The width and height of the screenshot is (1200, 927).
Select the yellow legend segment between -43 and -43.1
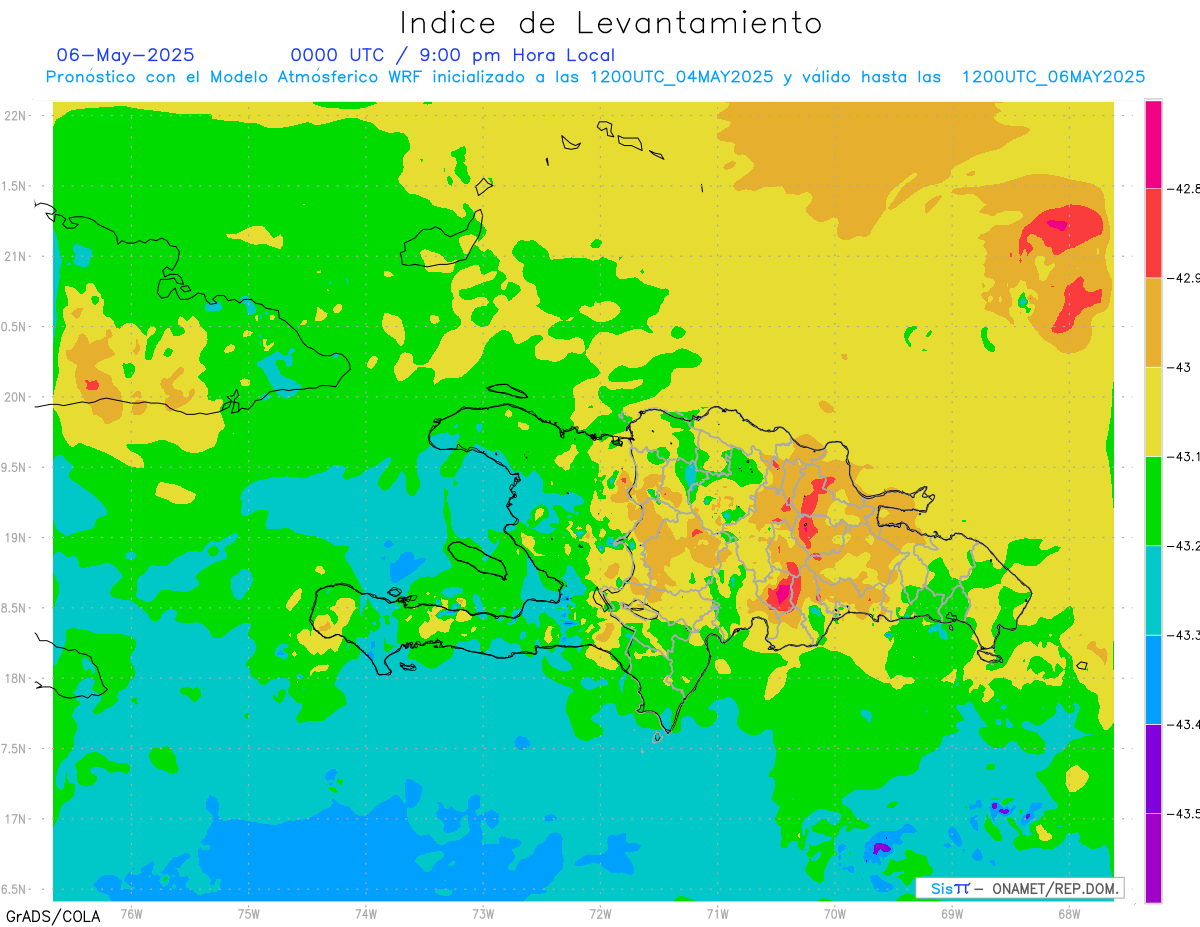(1153, 412)
